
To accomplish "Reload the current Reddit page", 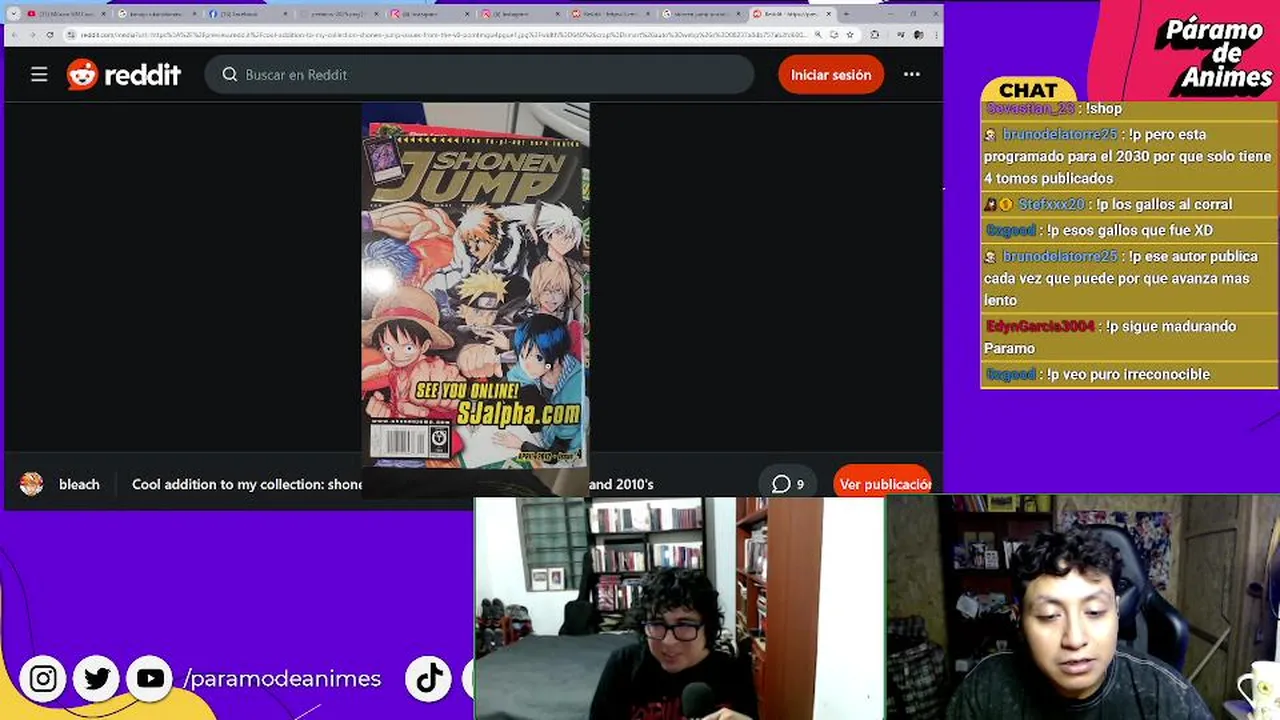I will point(50,35).
